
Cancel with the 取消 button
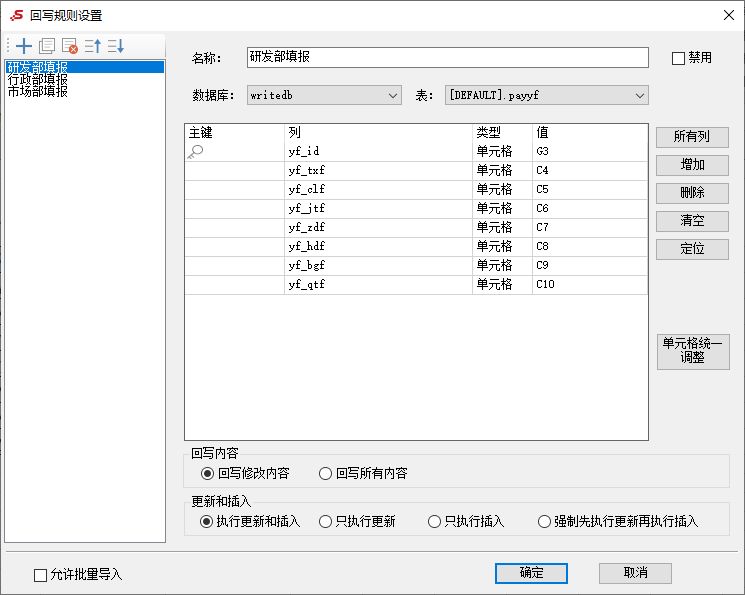point(635,573)
